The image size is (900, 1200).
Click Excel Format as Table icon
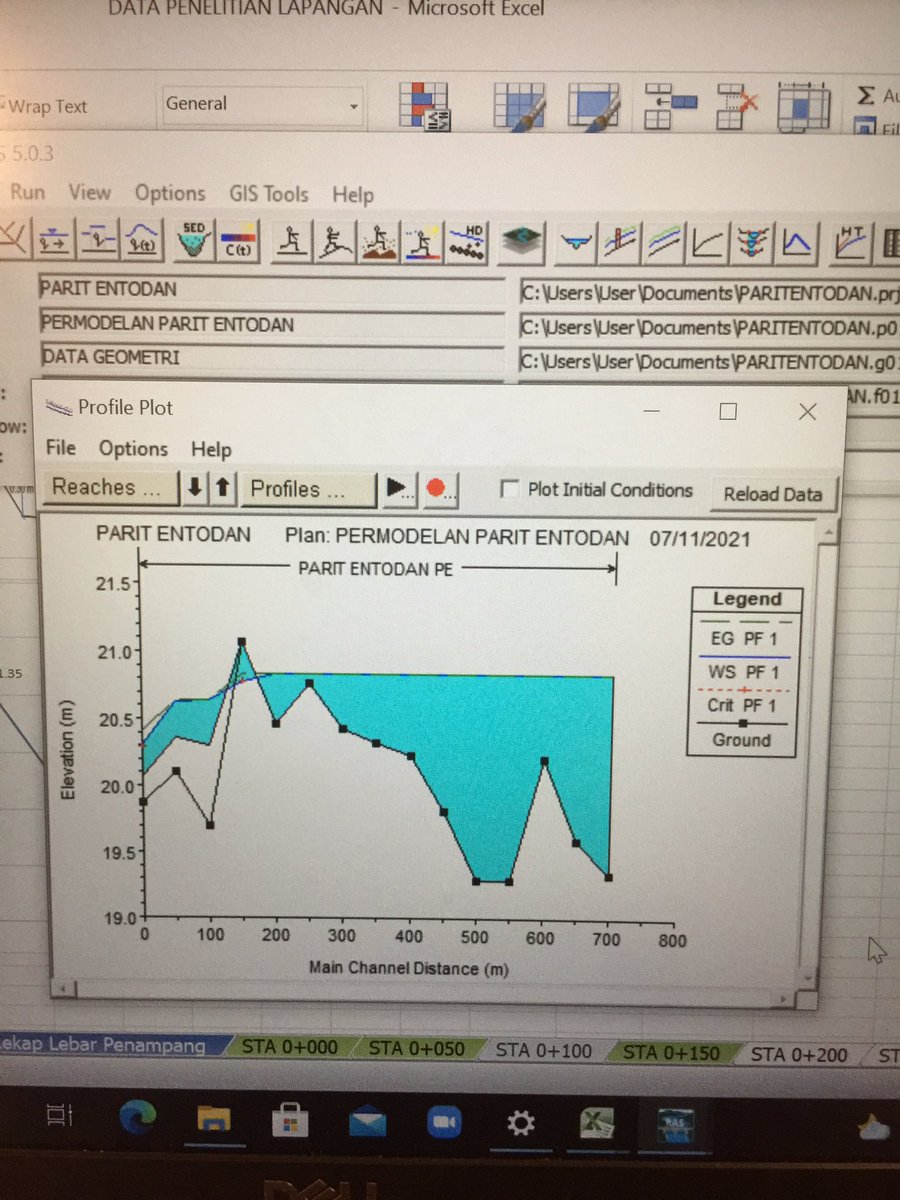click(519, 105)
